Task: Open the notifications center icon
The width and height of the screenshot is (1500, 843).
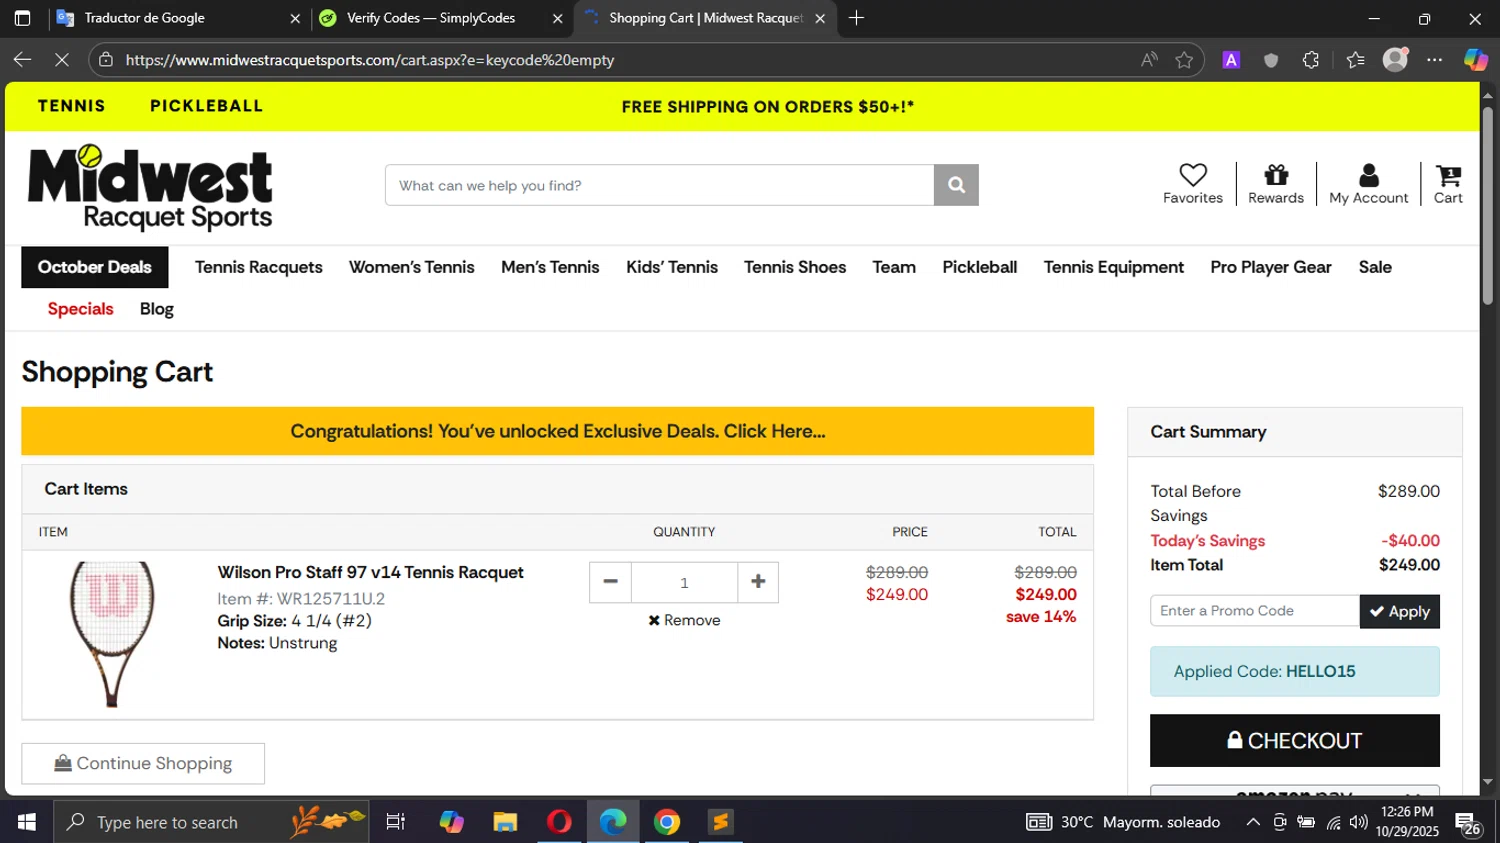Action: click(x=1467, y=823)
